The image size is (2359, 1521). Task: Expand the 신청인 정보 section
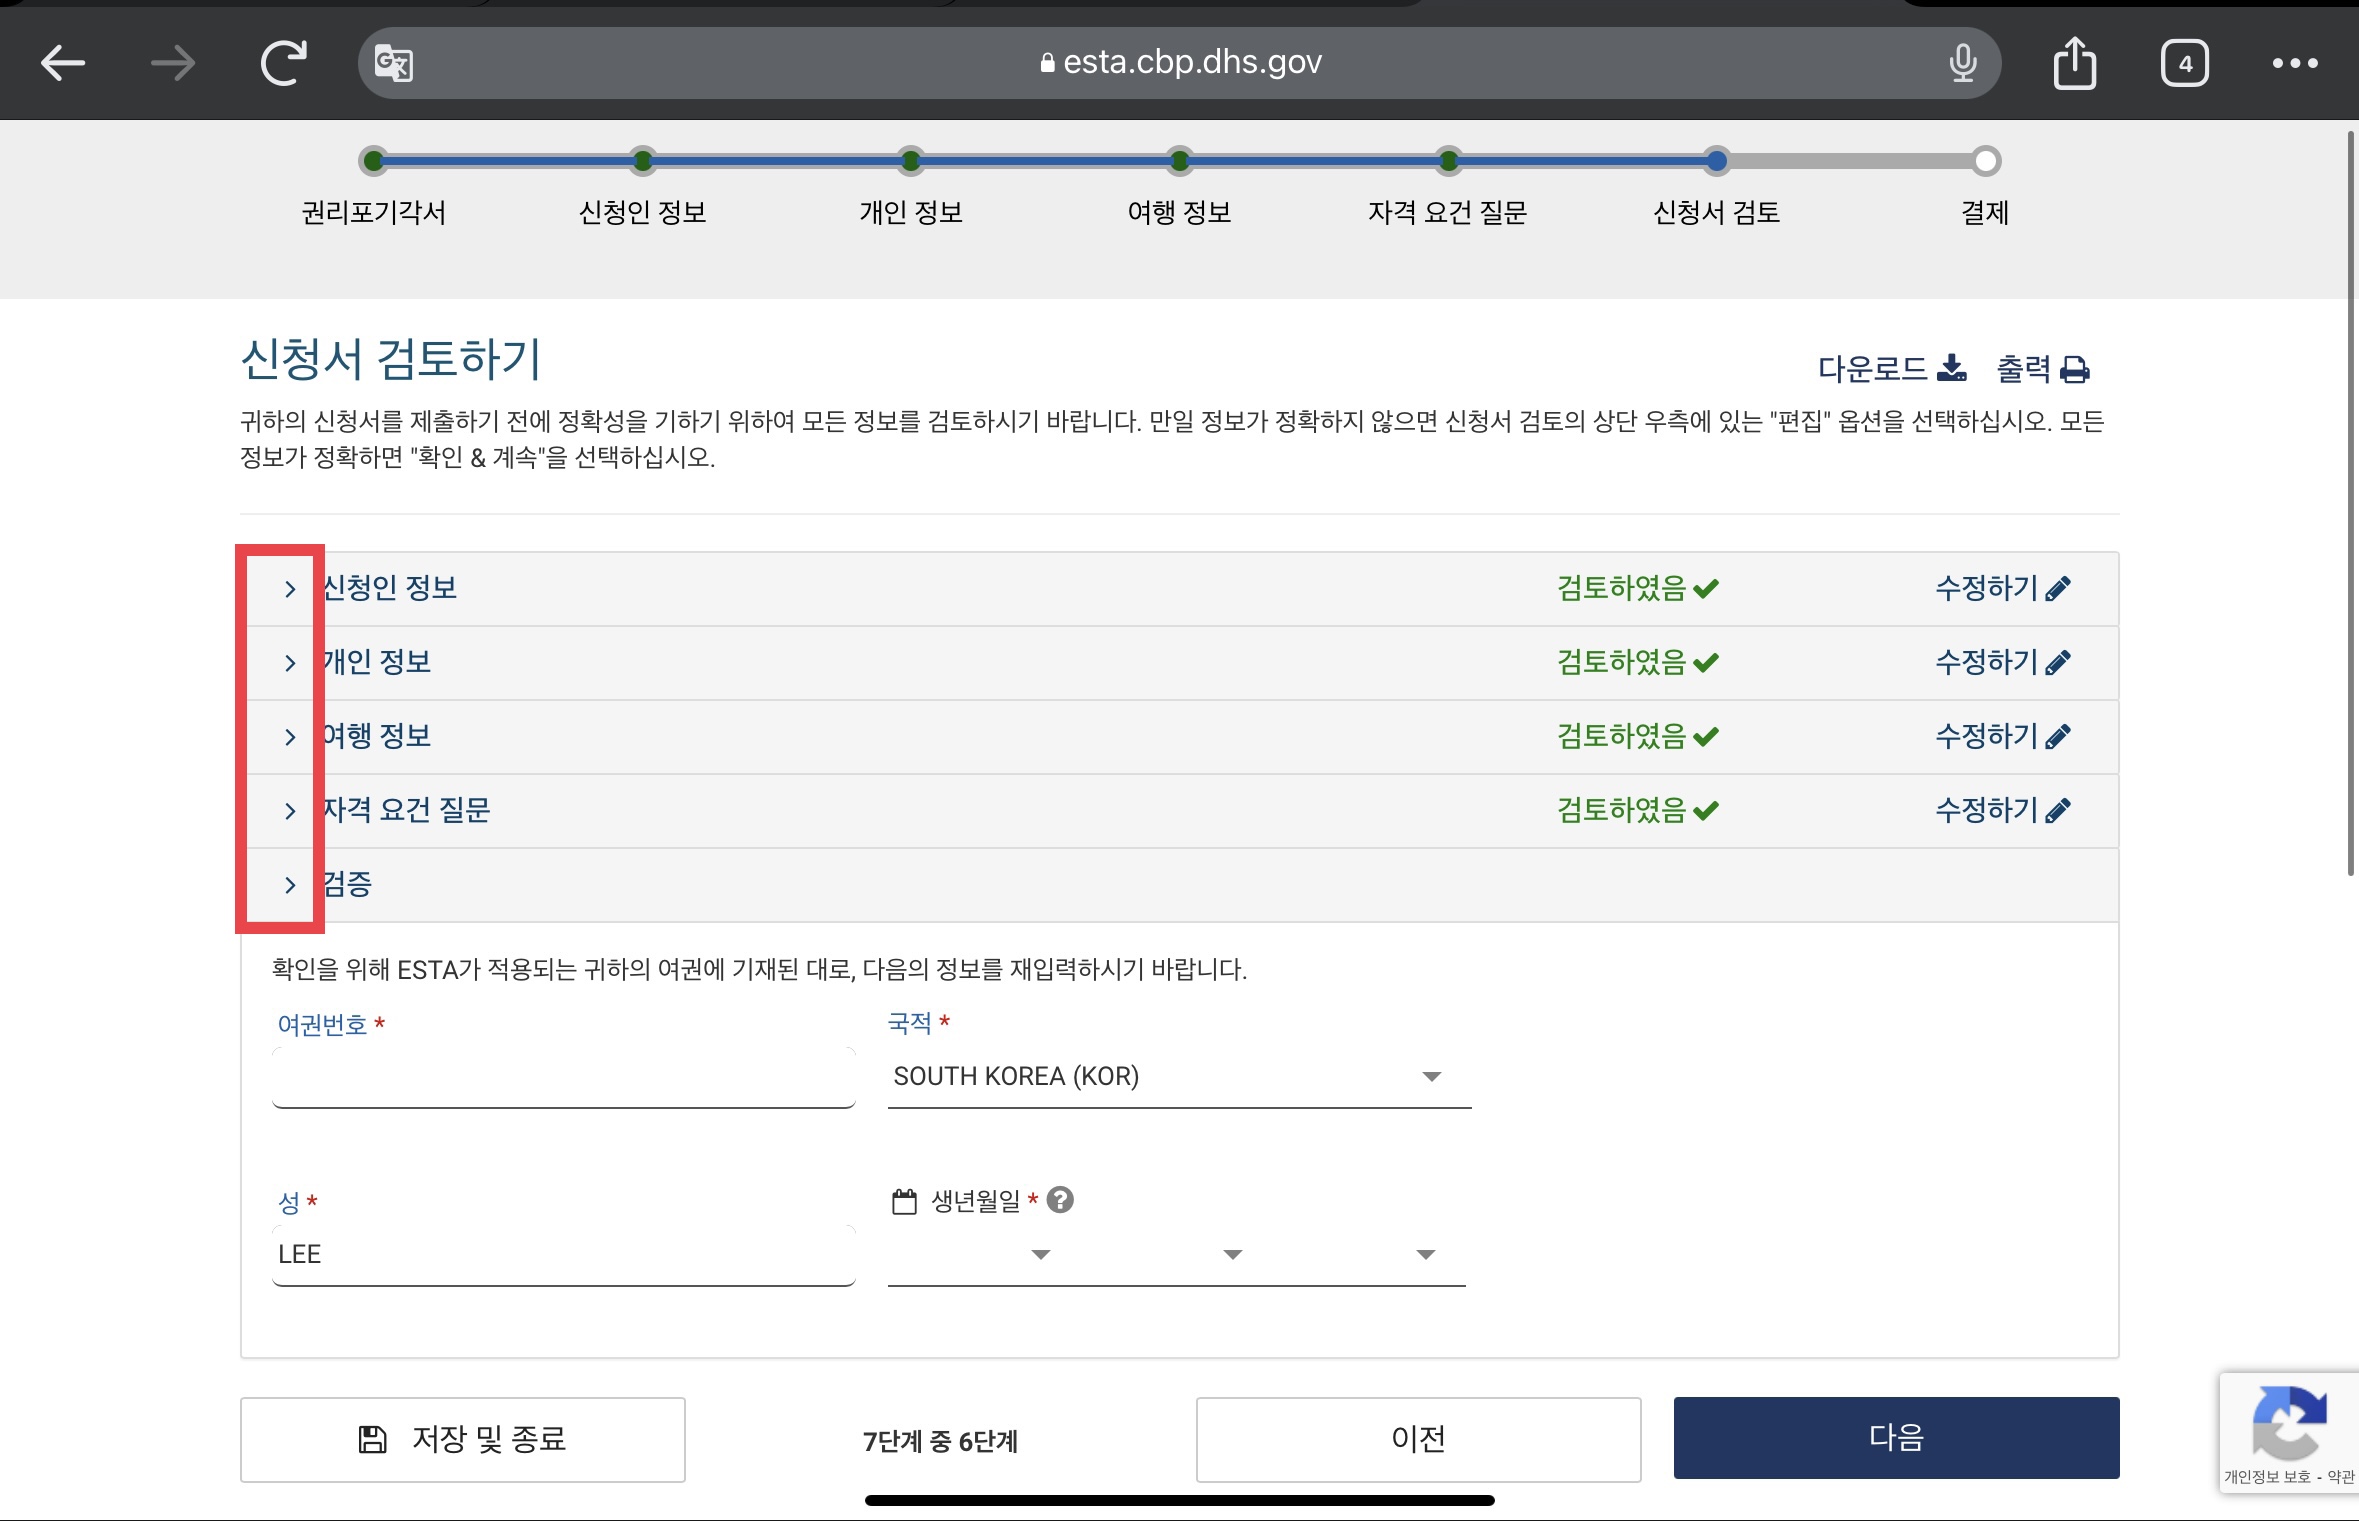click(290, 589)
